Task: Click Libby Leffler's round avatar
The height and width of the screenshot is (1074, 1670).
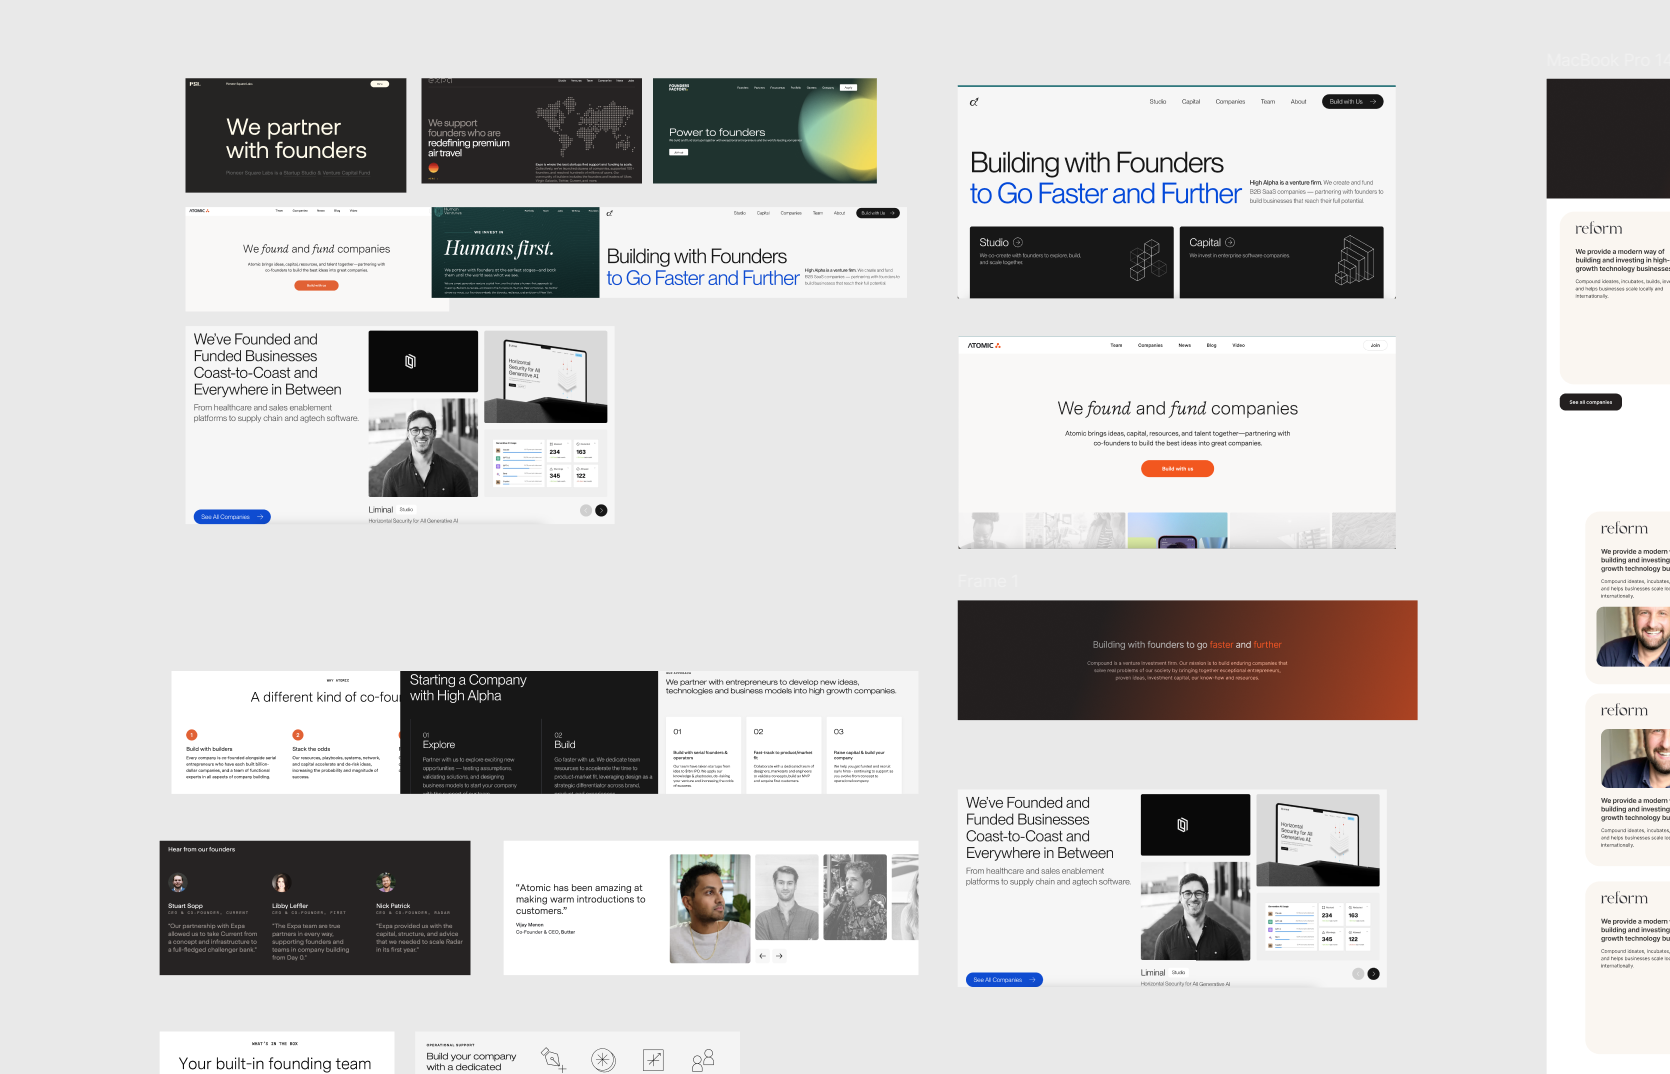Action: tap(281, 883)
